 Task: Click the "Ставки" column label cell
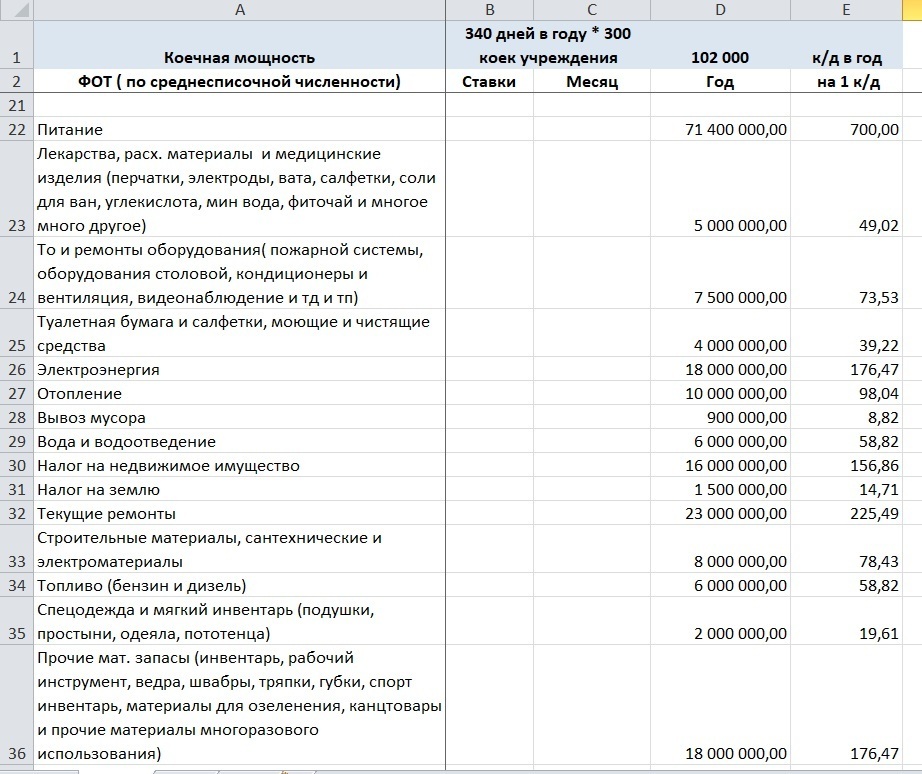[489, 81]
